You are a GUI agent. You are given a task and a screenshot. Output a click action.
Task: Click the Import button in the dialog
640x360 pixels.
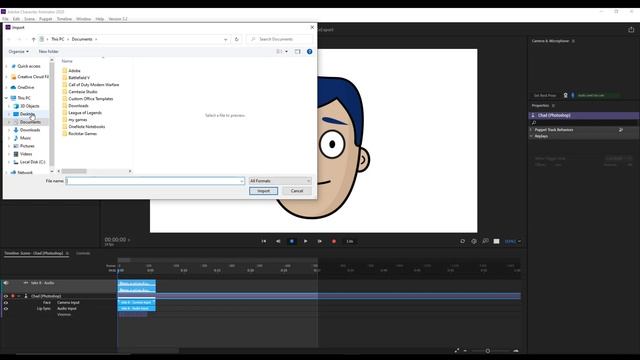point(263,191)
